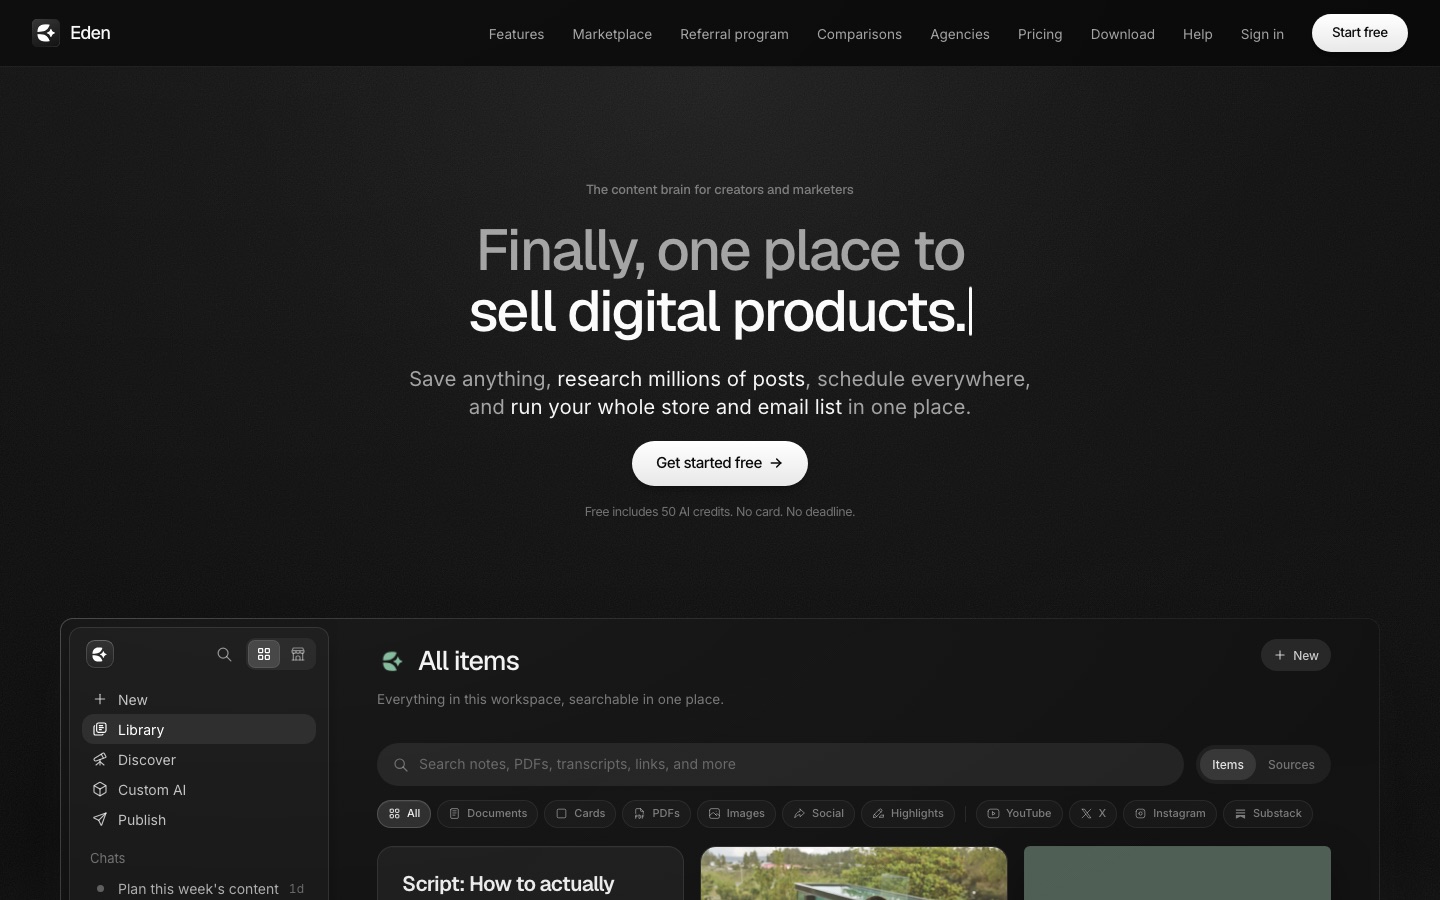Open the Marketplace nav link
Screen dimensions: 1440x900
tap(612, 34)
